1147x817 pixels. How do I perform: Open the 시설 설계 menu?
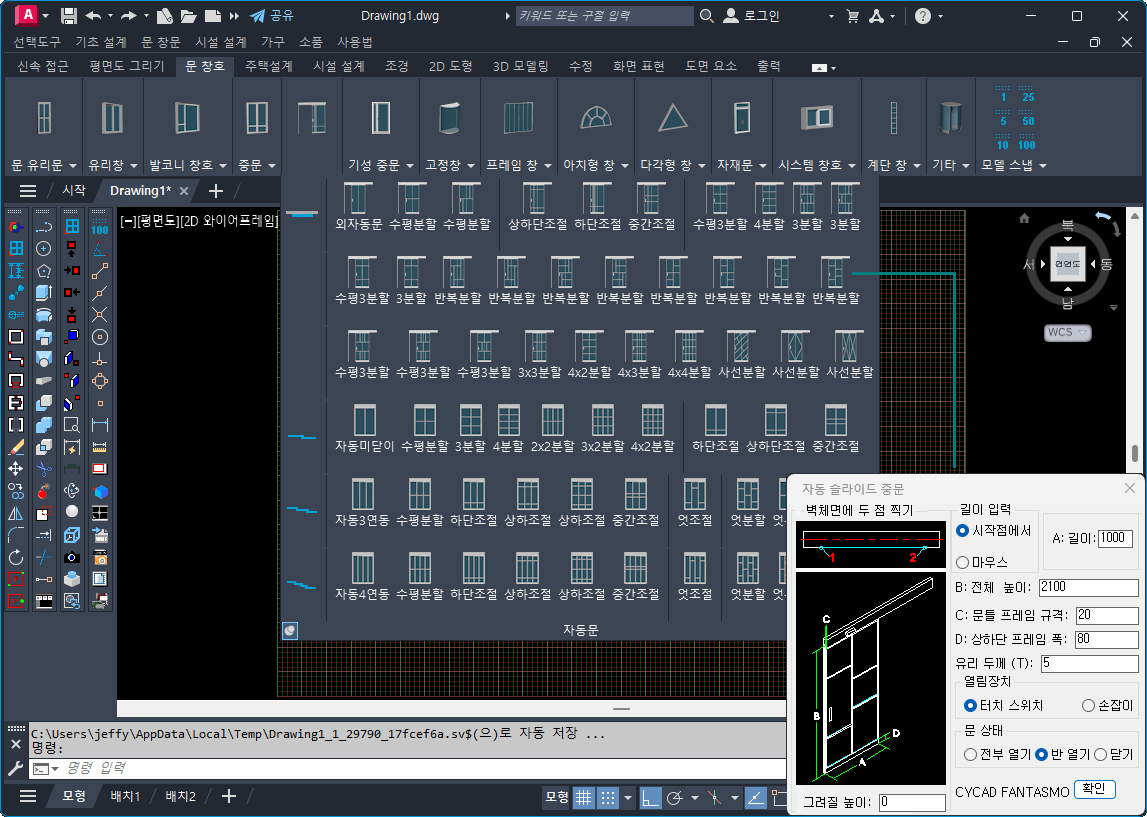[x=220, y=42]
